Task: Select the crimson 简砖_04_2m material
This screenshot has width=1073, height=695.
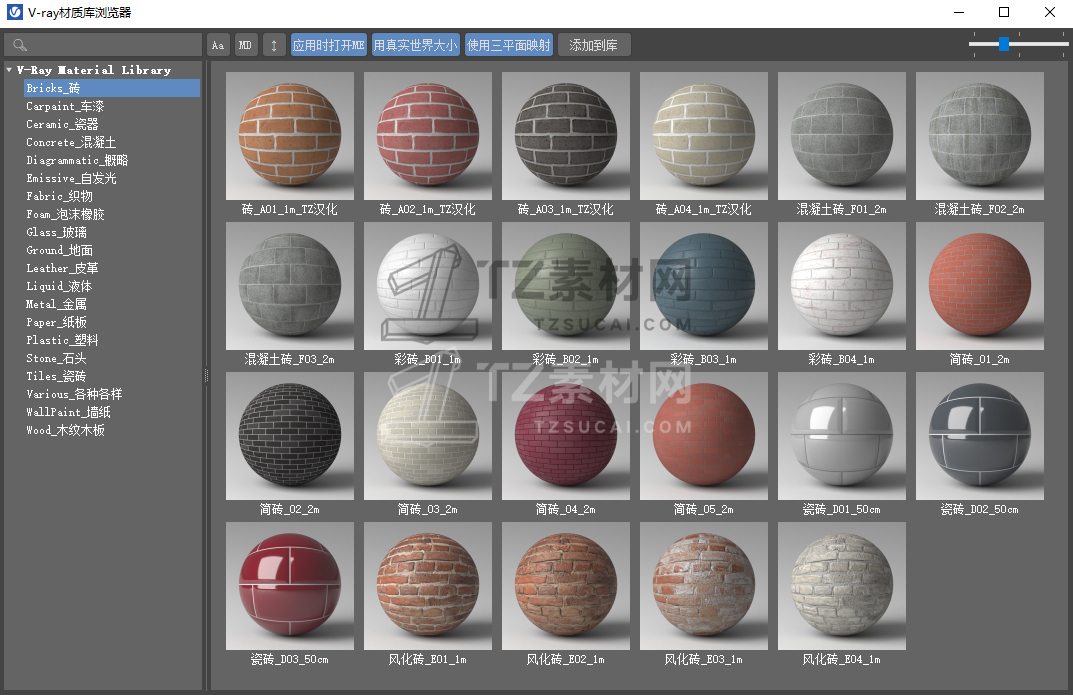Action: 566,436
